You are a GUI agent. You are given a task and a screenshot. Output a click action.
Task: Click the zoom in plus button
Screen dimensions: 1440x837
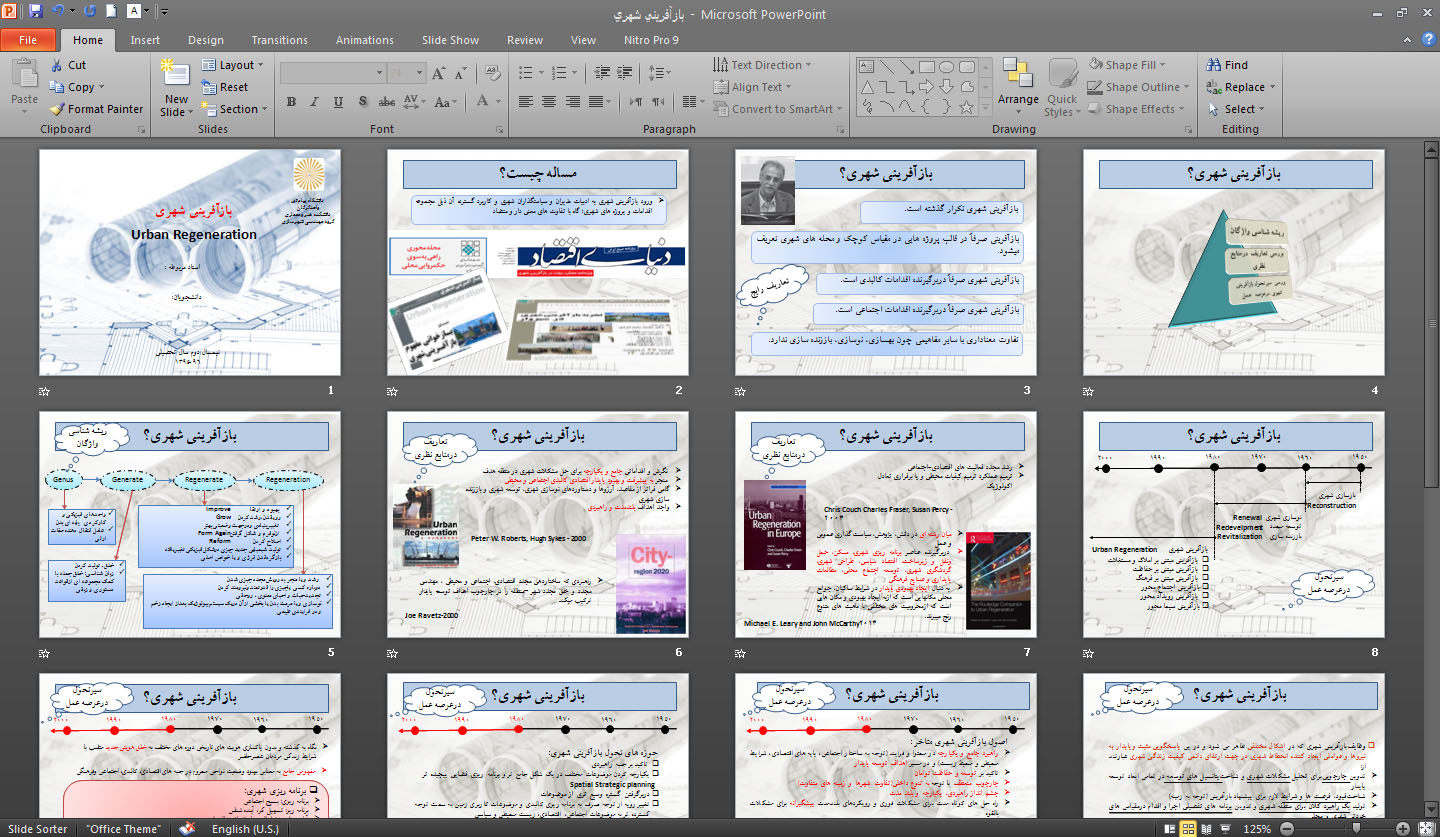(1402, 829)
